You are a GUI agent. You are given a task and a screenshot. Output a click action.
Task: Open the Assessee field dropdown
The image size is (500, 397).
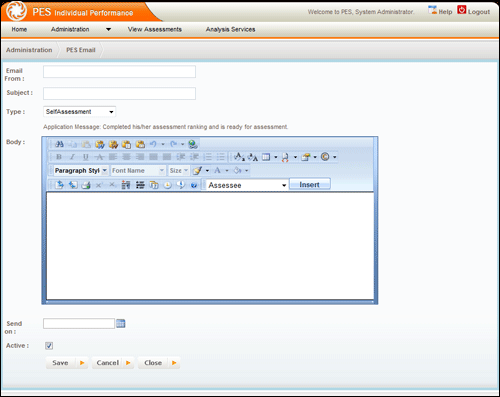(247, 185)
